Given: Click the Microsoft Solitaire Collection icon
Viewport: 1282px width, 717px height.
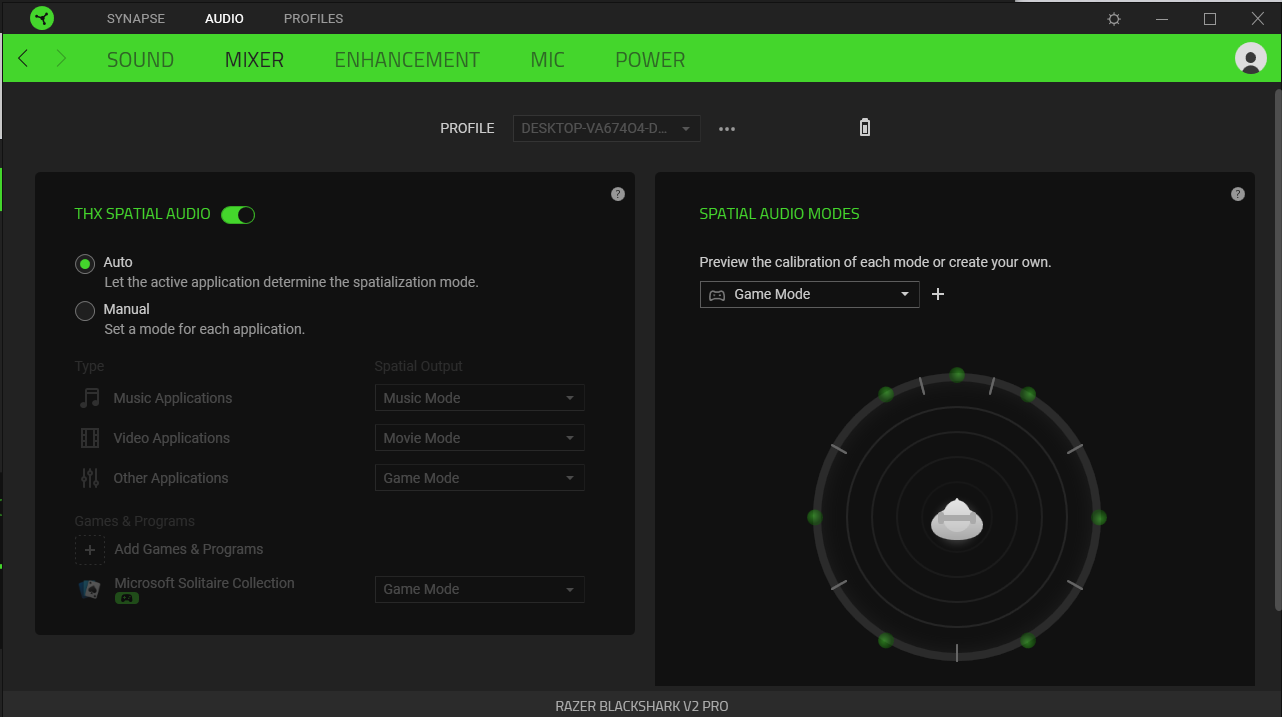Looking at the screenshot, I should 90,589.
